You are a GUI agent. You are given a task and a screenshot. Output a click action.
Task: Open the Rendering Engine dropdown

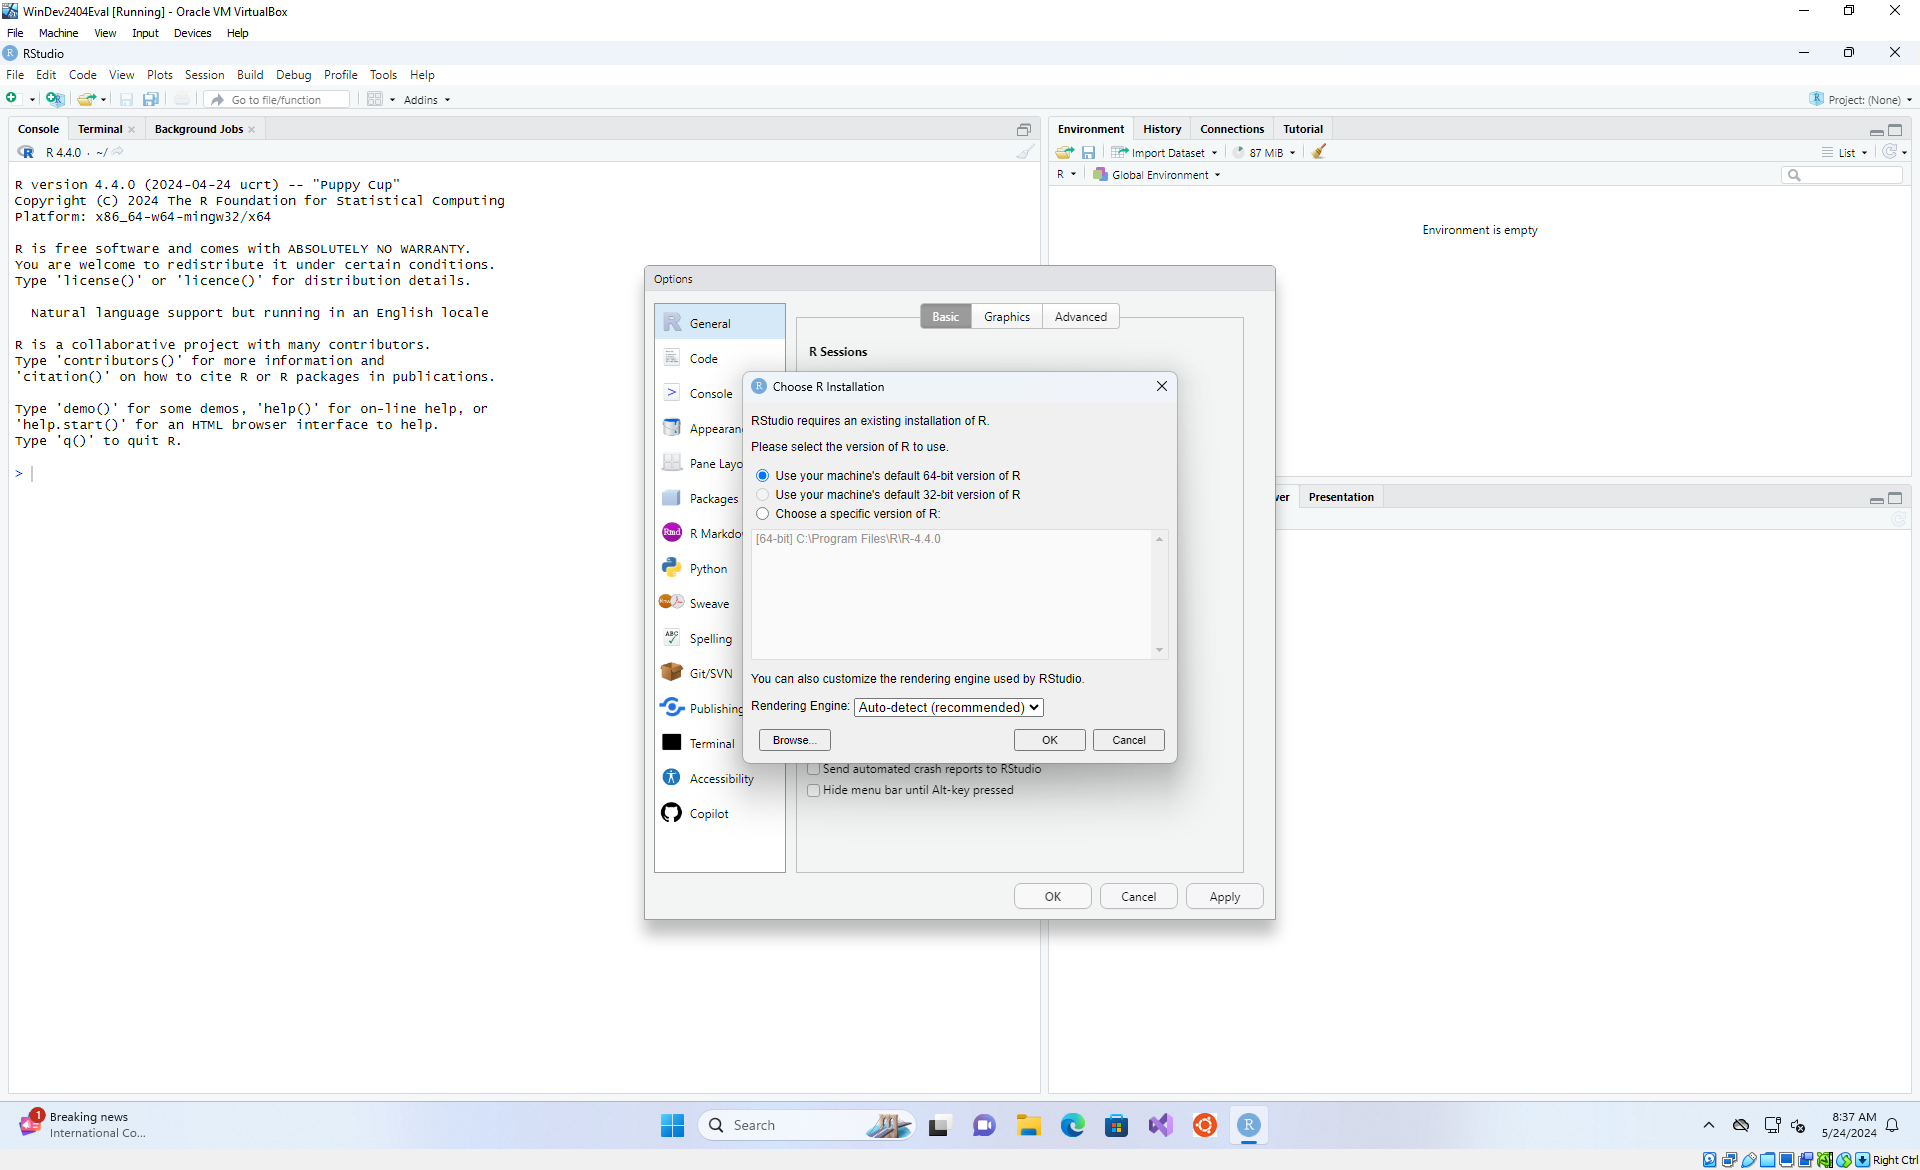949,708
